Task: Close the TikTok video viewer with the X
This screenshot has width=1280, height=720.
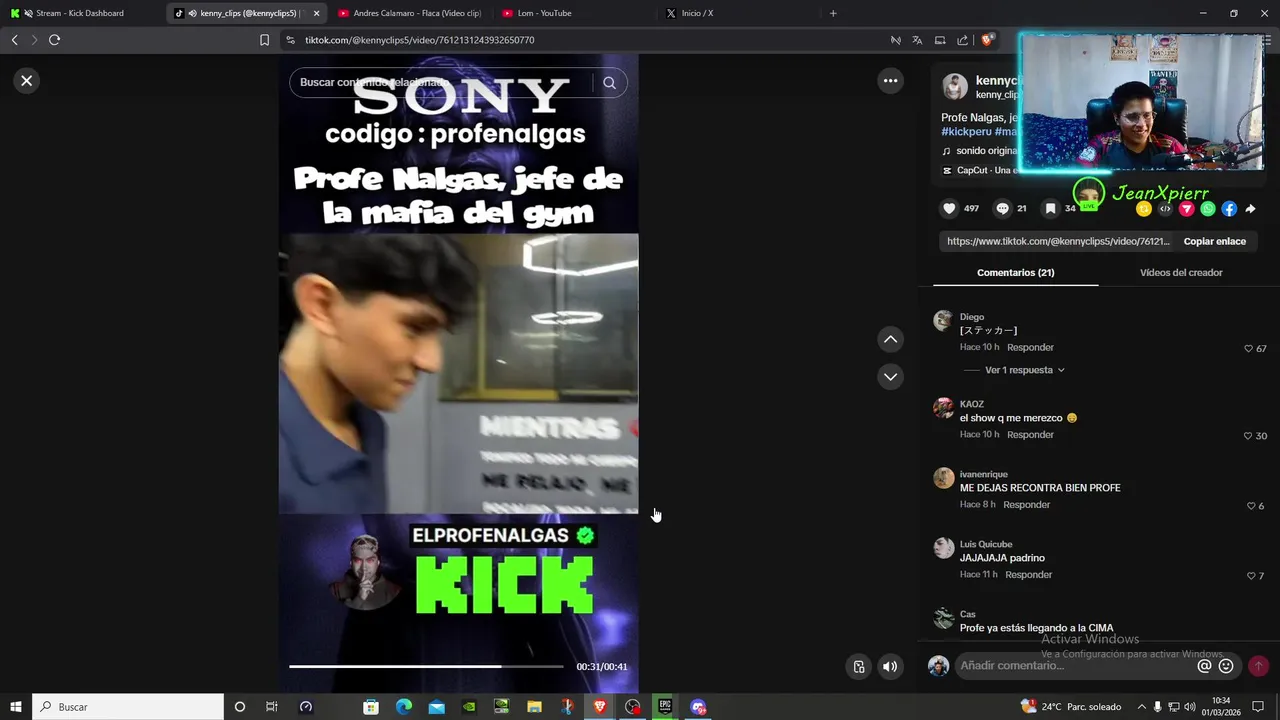Action: 27,81
